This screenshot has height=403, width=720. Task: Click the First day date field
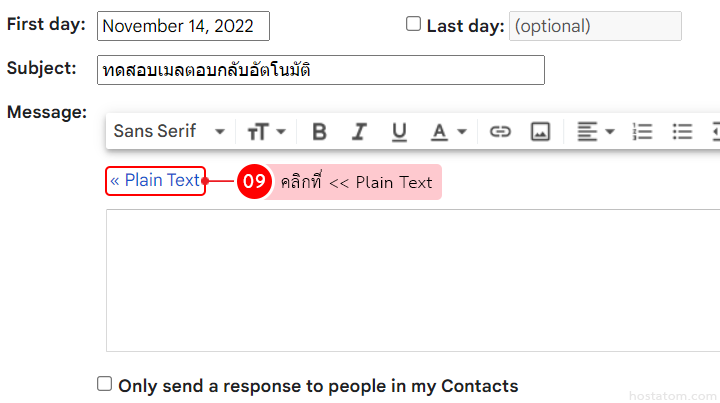pos(183,26)
